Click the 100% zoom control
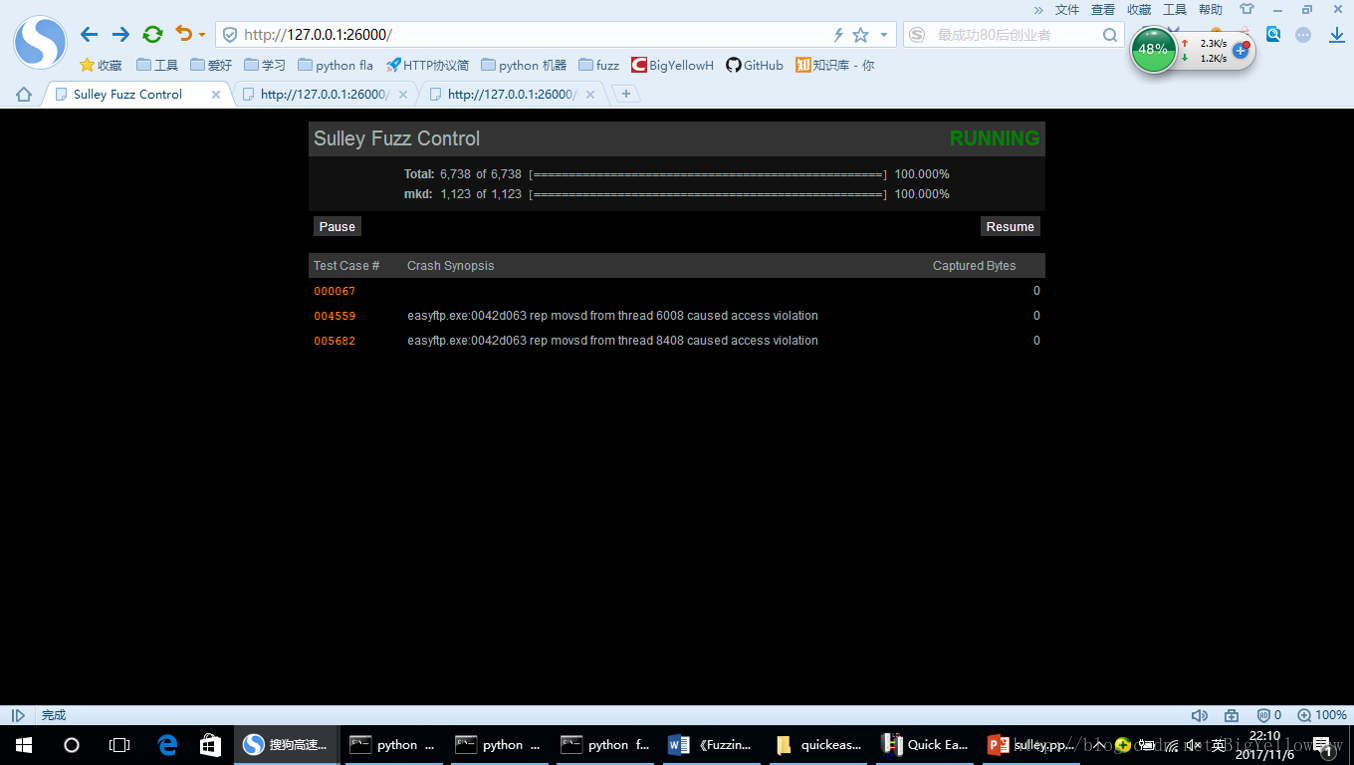Screen dimensions: 1354x765 [1322, 715]
